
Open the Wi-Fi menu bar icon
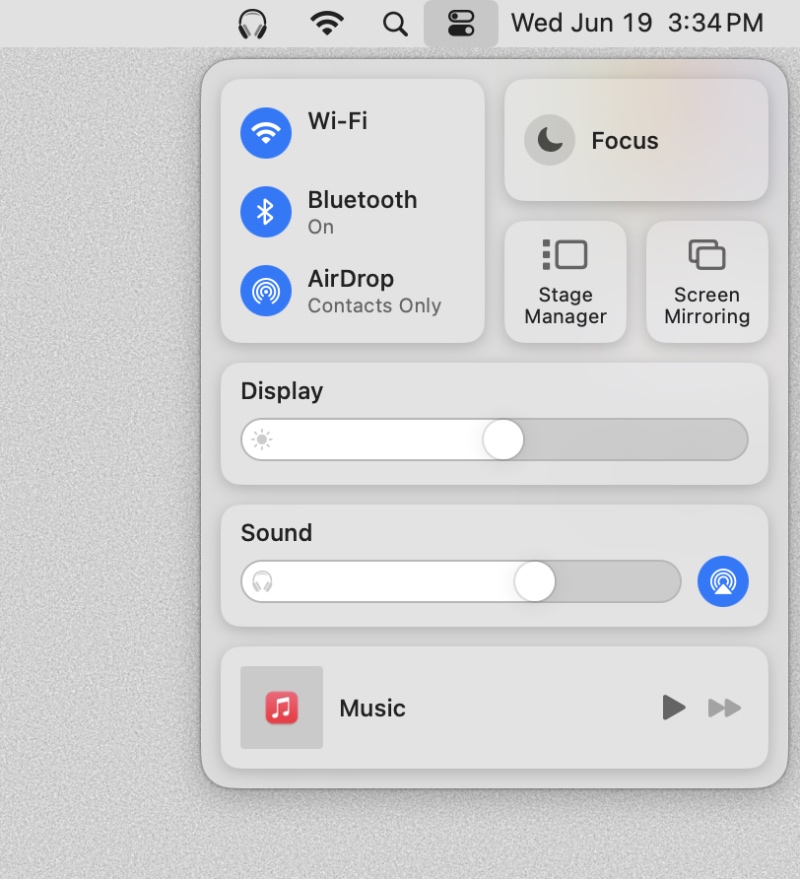326,23
